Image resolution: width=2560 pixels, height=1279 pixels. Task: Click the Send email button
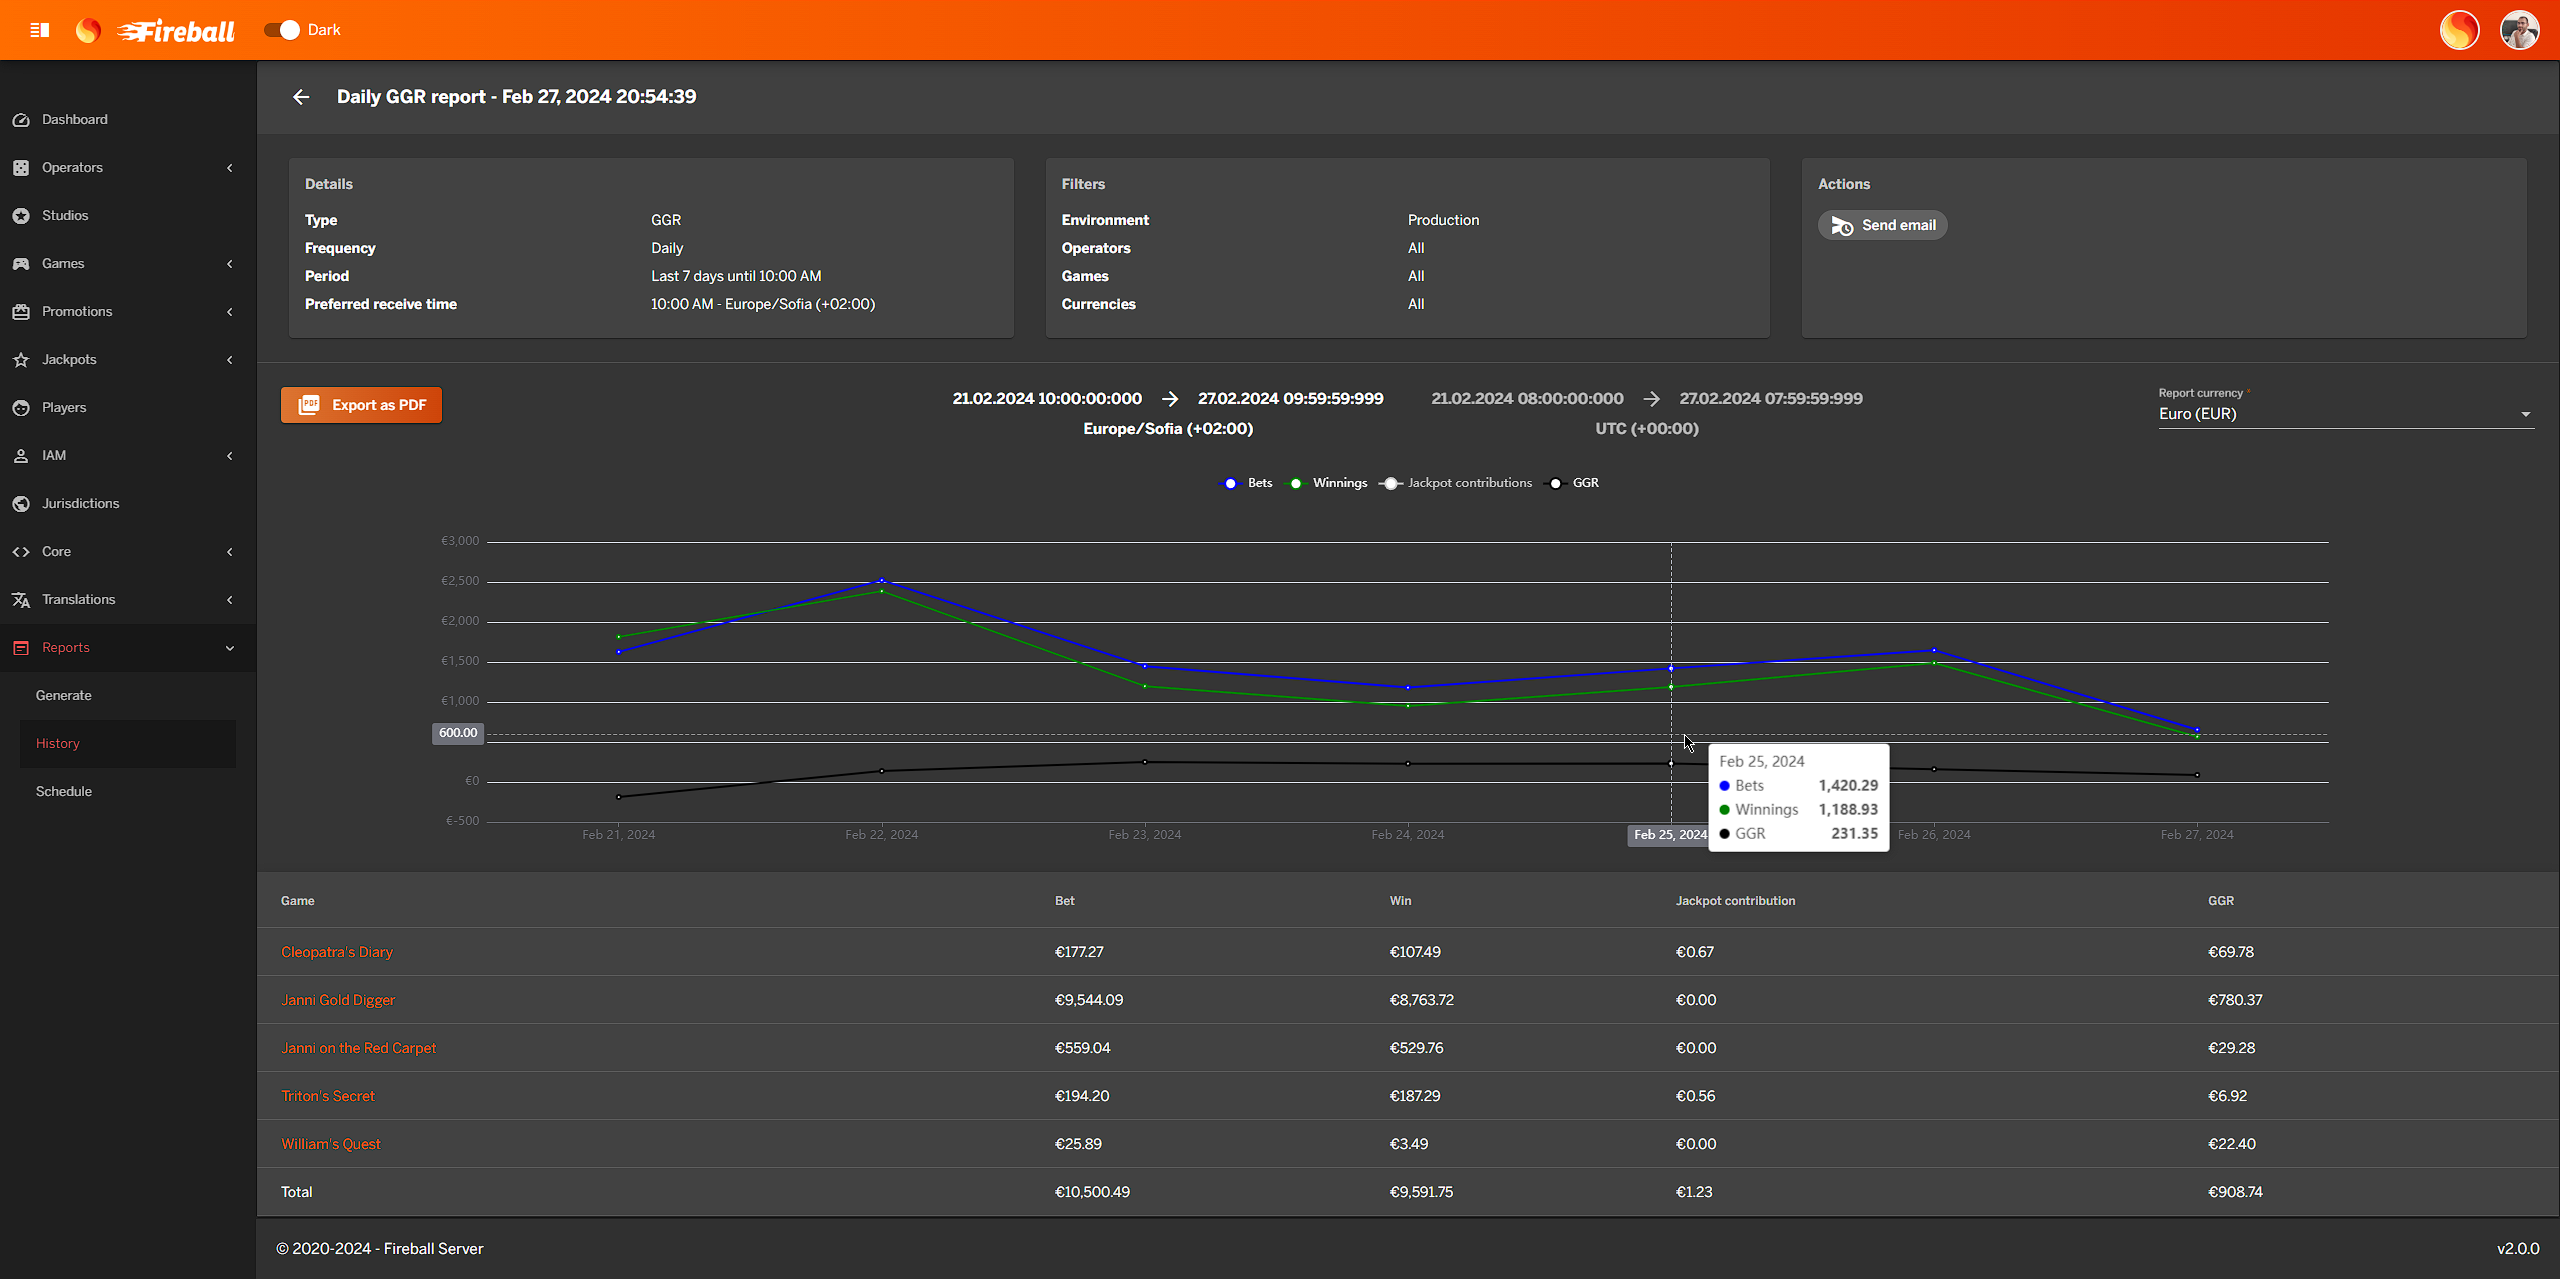[1882, 225]
